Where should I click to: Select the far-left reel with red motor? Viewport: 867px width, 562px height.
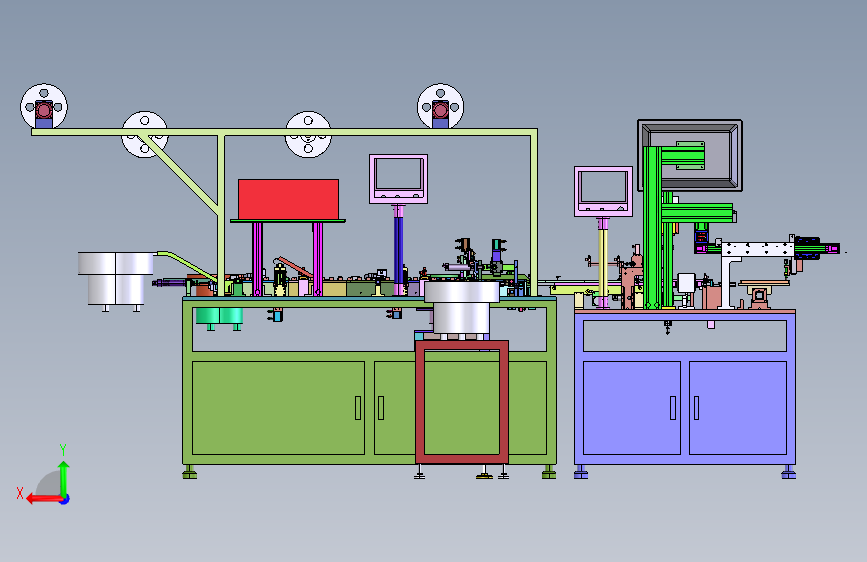point(44,107)
